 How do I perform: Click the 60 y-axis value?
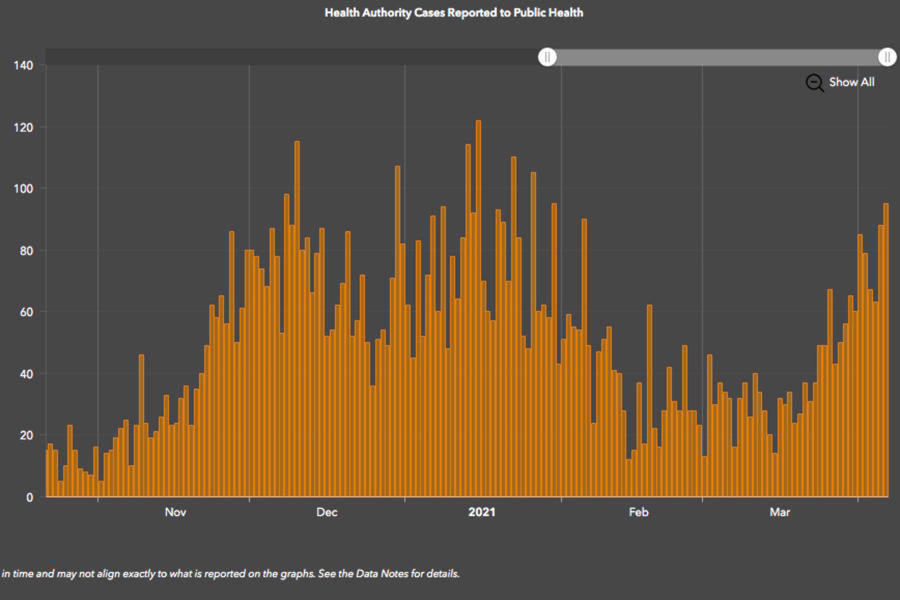pyautogui.click(x=26, y=312)
